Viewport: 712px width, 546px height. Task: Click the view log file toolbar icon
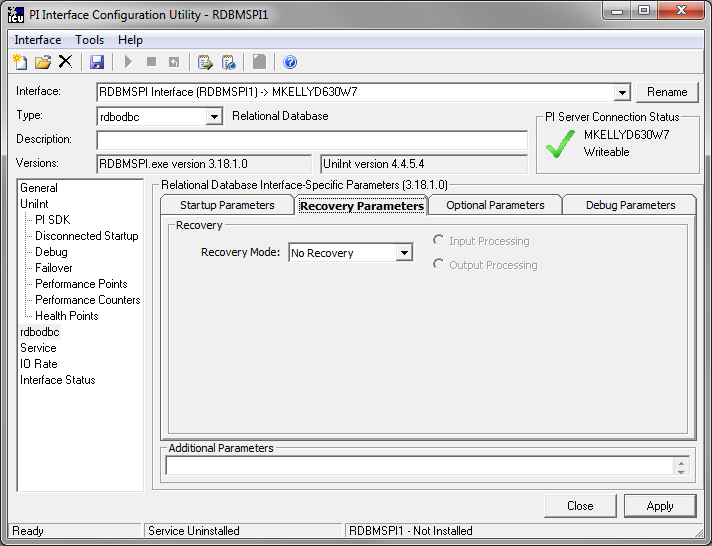pyautogui.click(x=228, y=62)
